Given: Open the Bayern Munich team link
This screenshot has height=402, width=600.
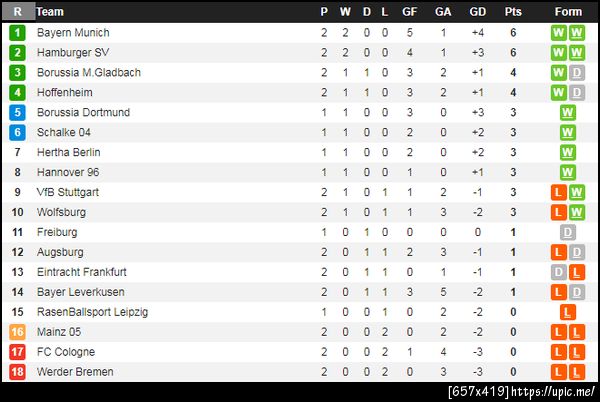Looking at the screenshot, I should tap(73, 33).
